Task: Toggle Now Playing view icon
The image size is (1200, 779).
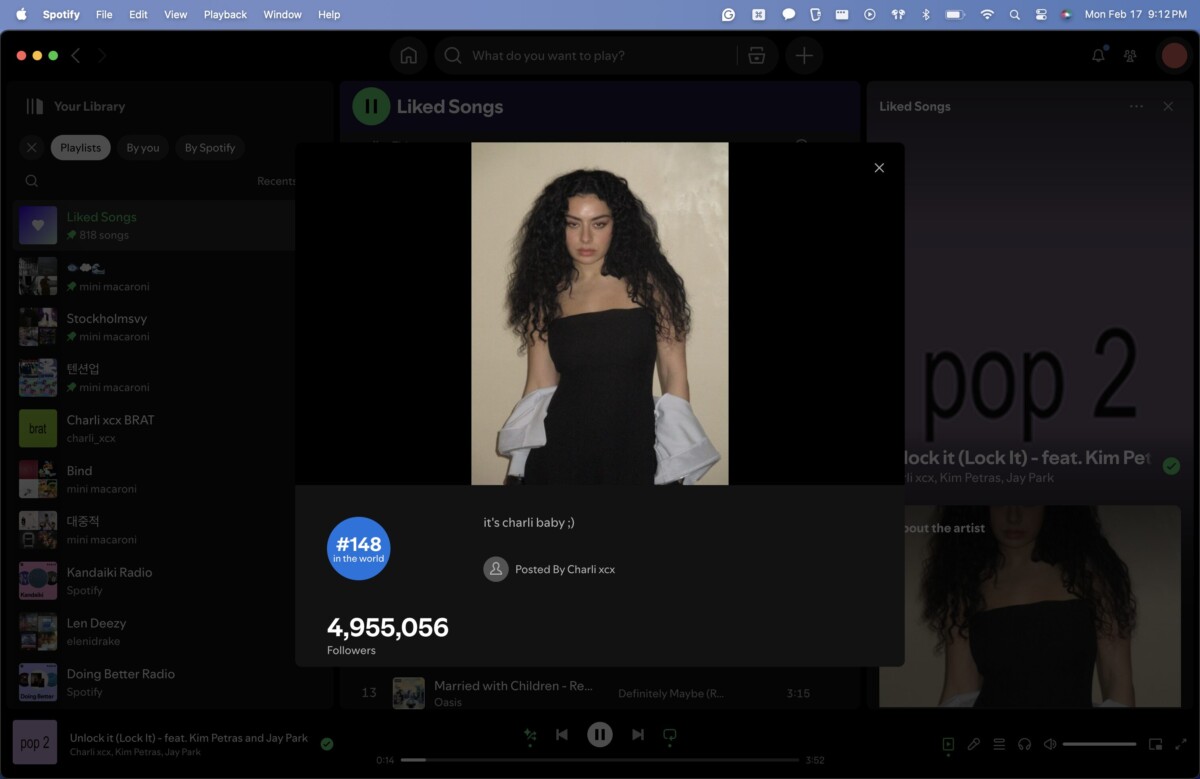Action: (x=948, y=744)
